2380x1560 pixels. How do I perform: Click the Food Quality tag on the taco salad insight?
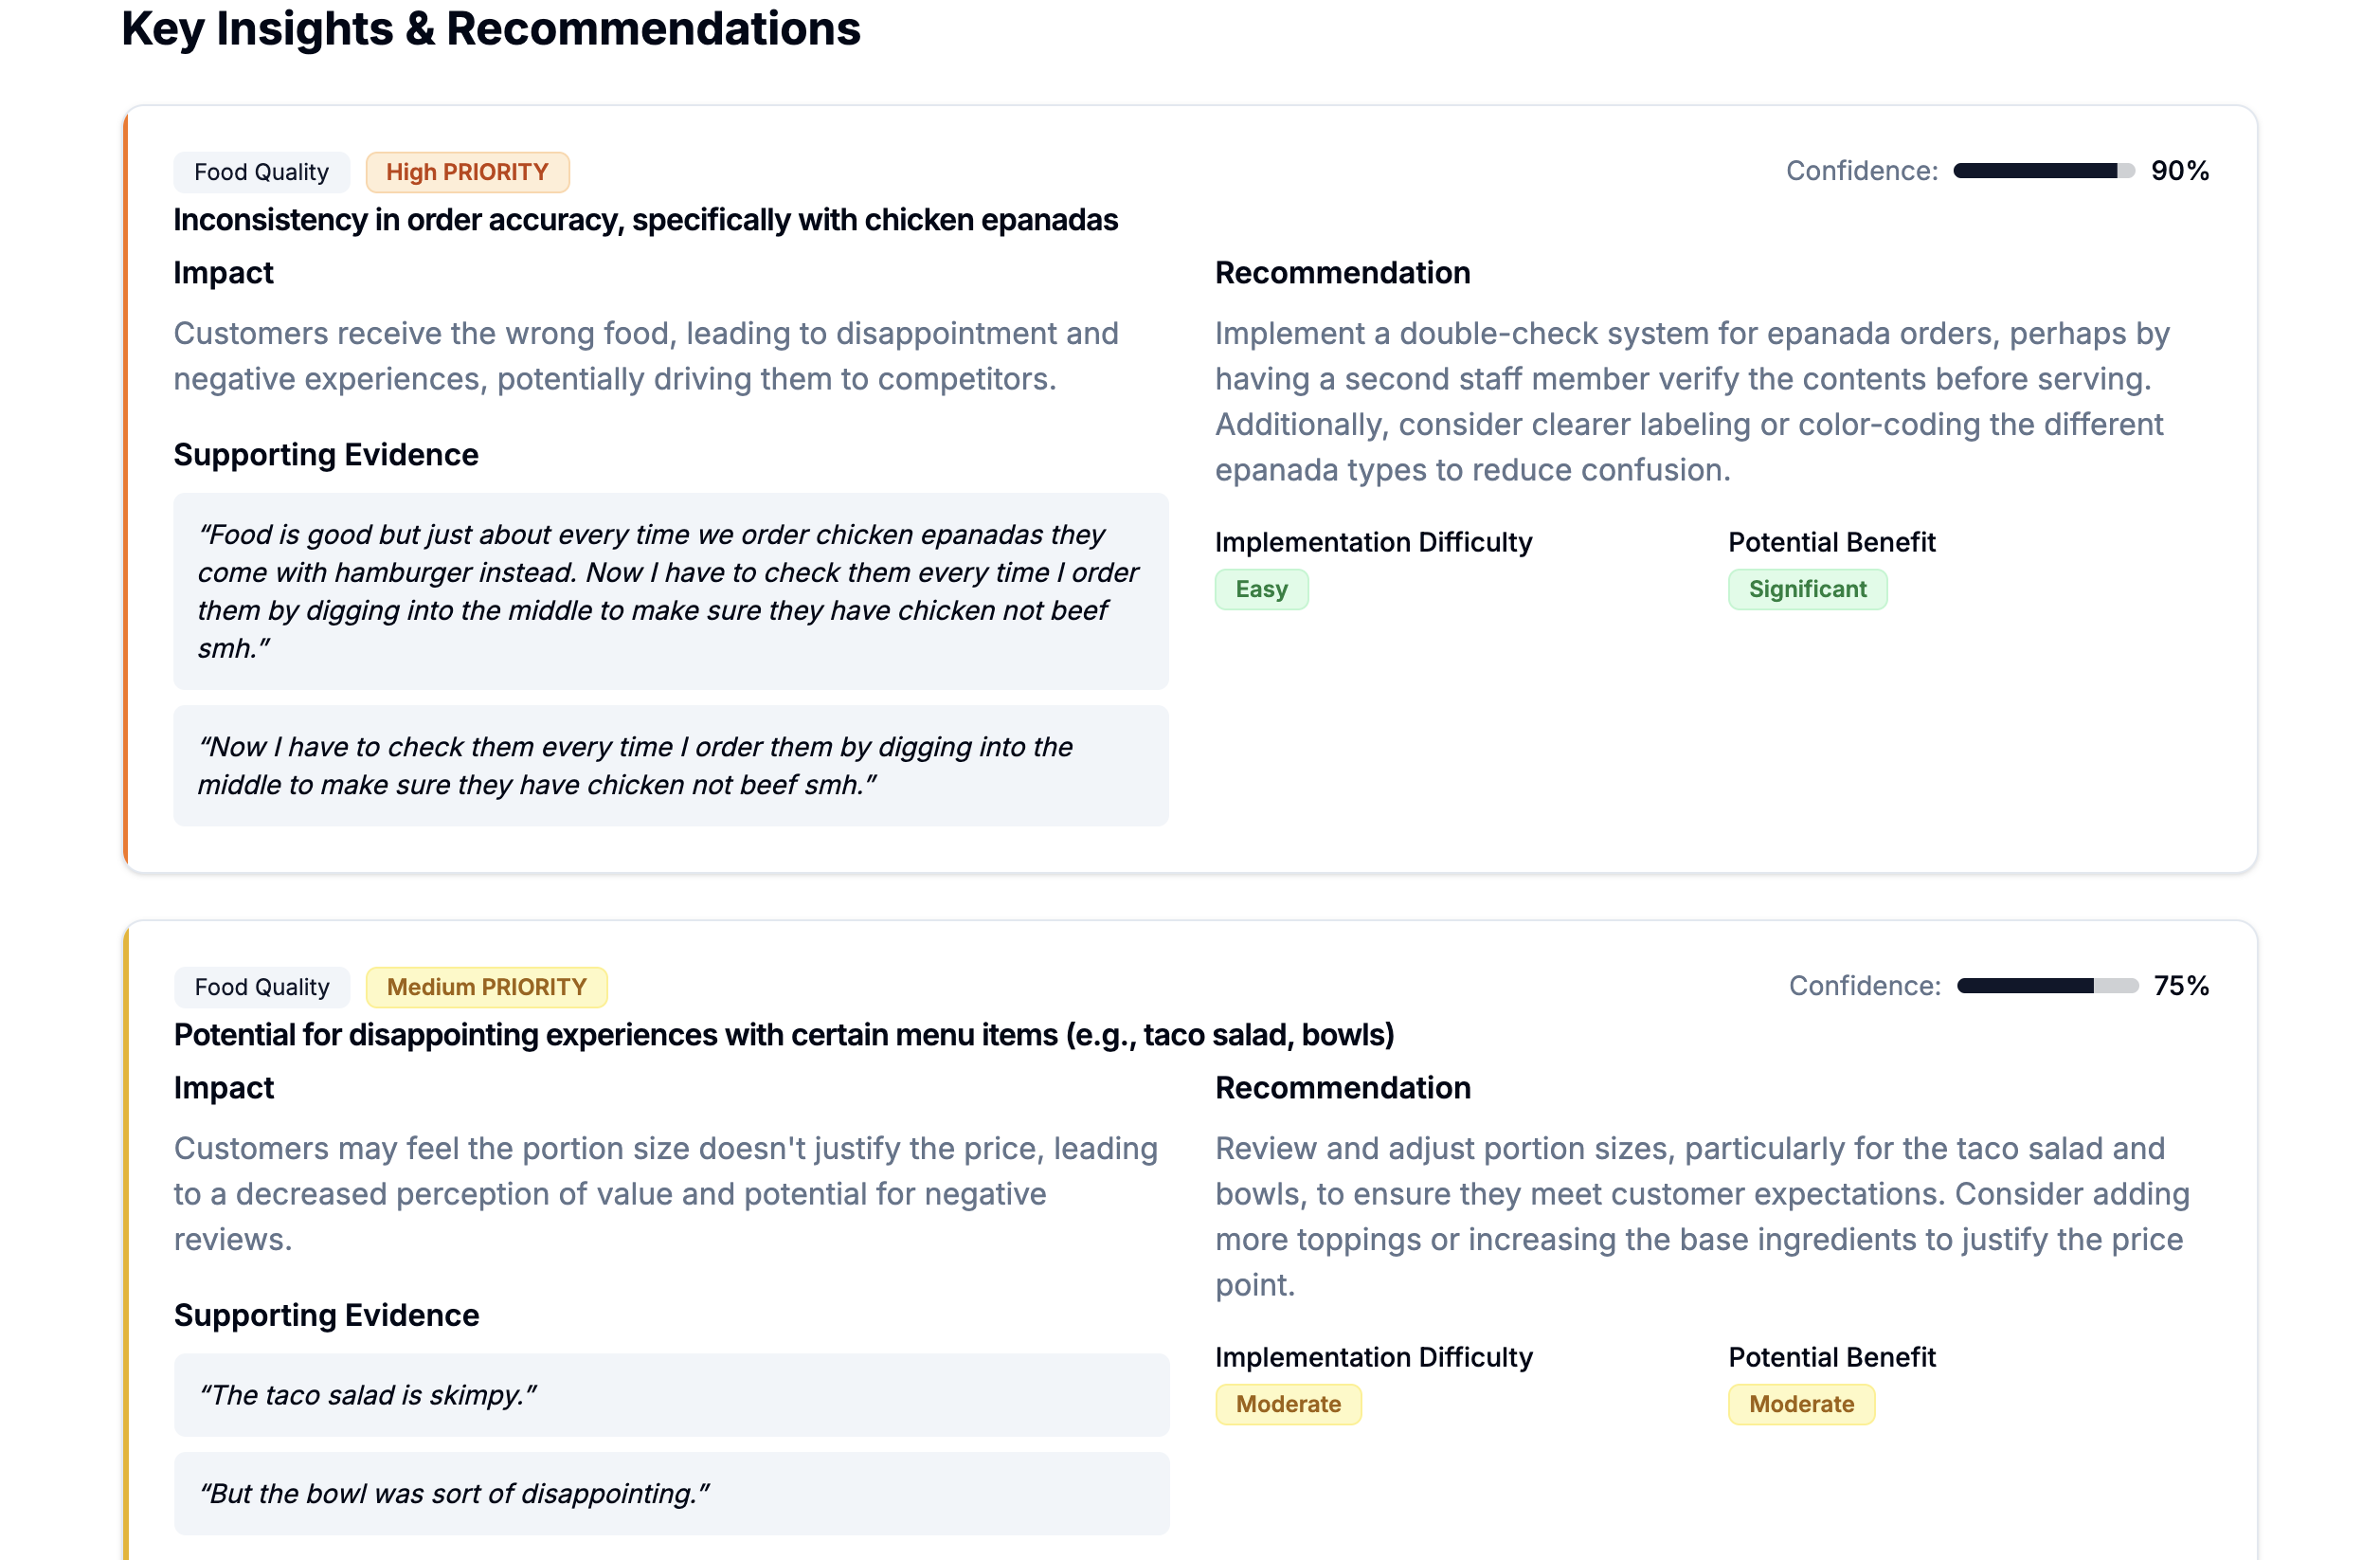pyautogui.click(x=261, y=987)
